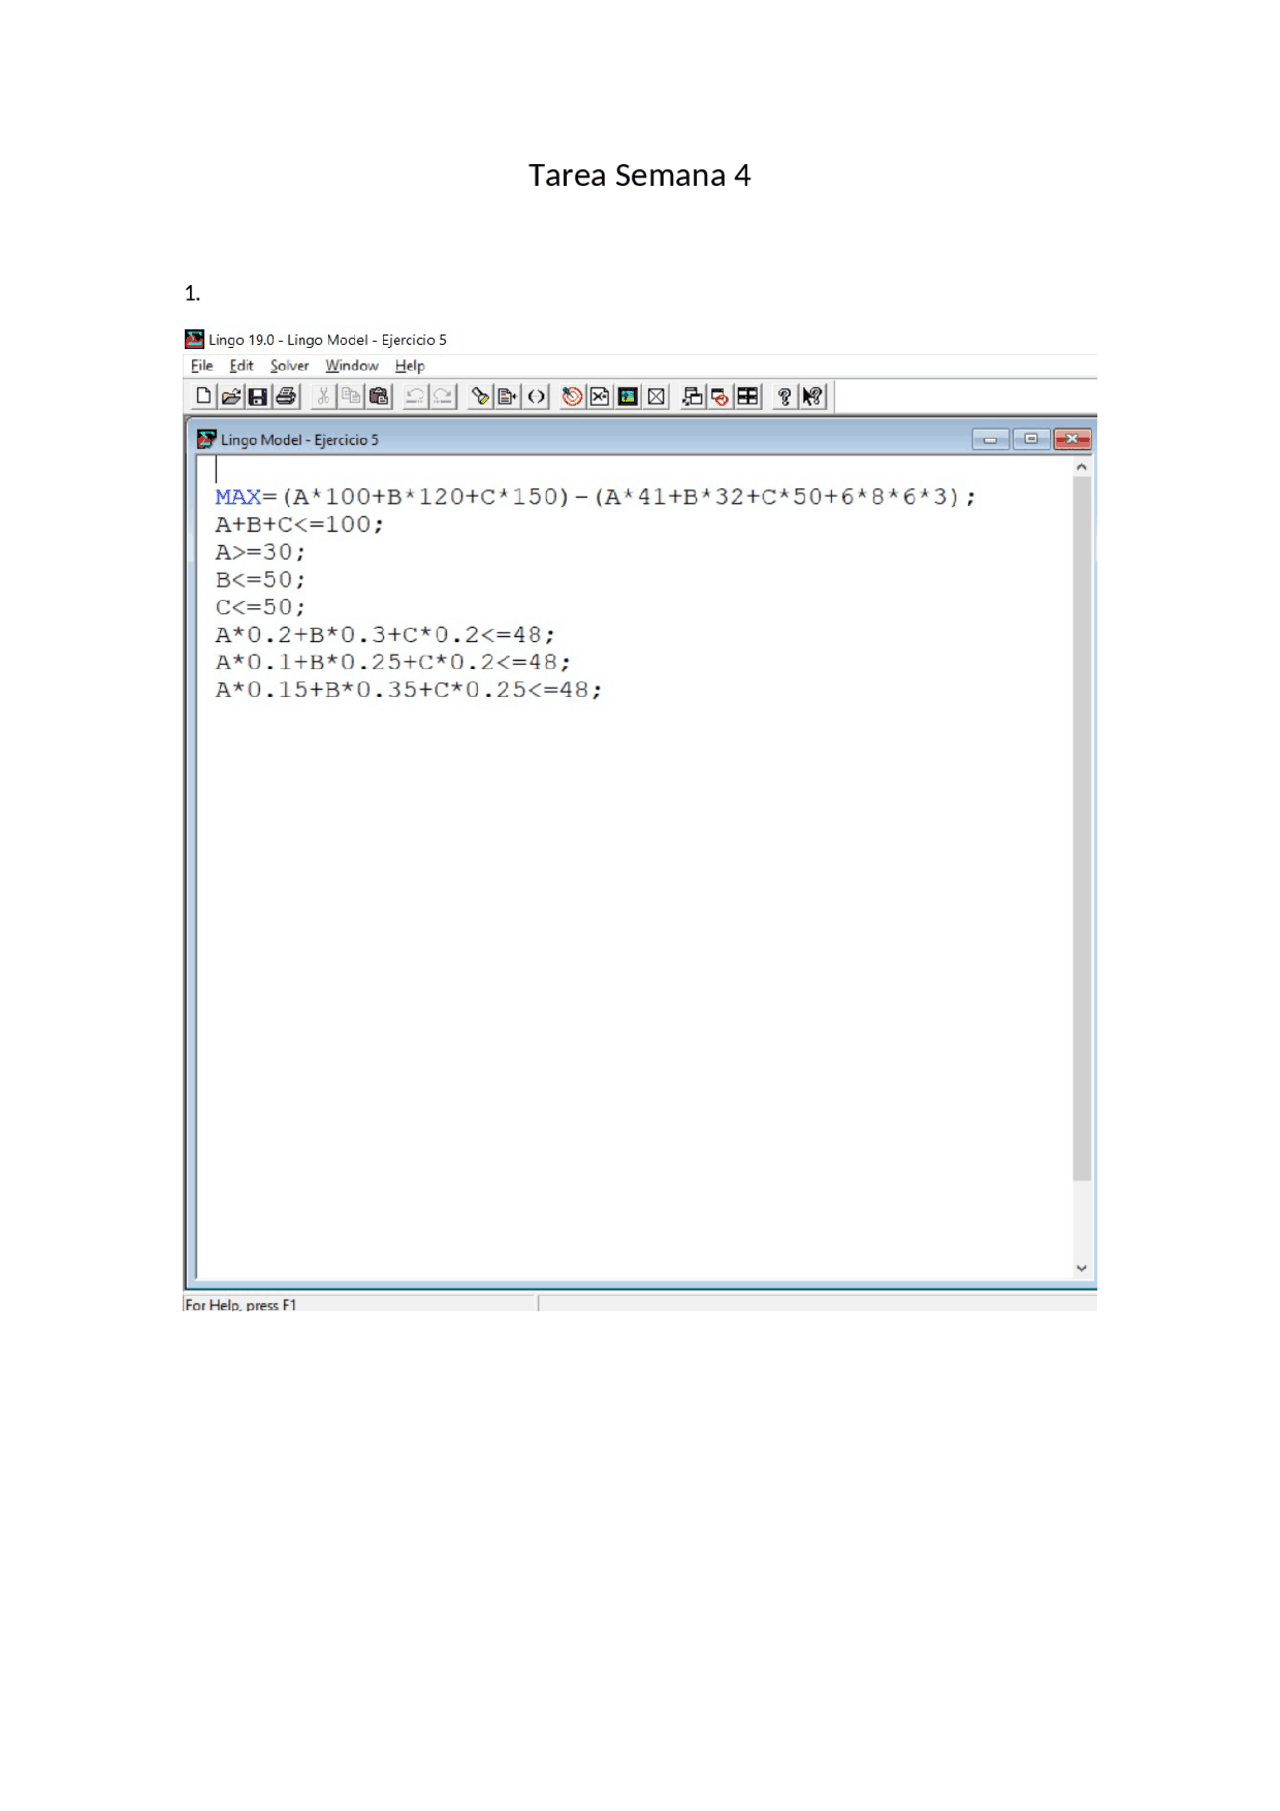Click the Match Parenthesis icon
Viewport: 1280px width, 1811px height.
(x=537, y=396)
